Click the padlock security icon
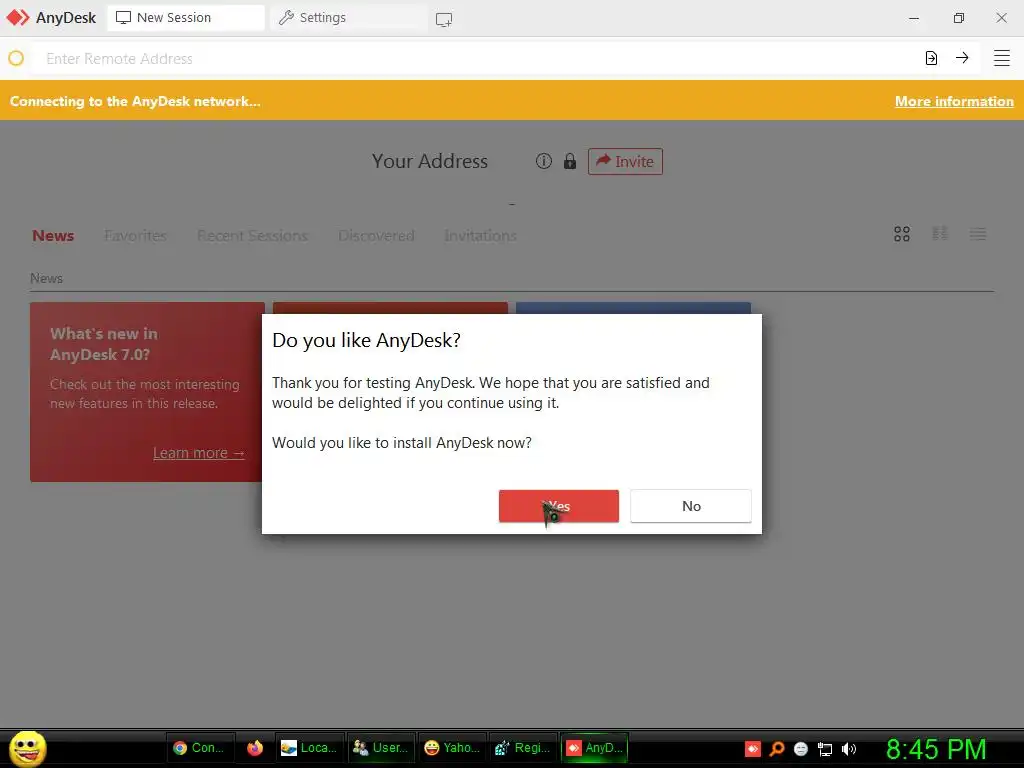 click(570, 161)
